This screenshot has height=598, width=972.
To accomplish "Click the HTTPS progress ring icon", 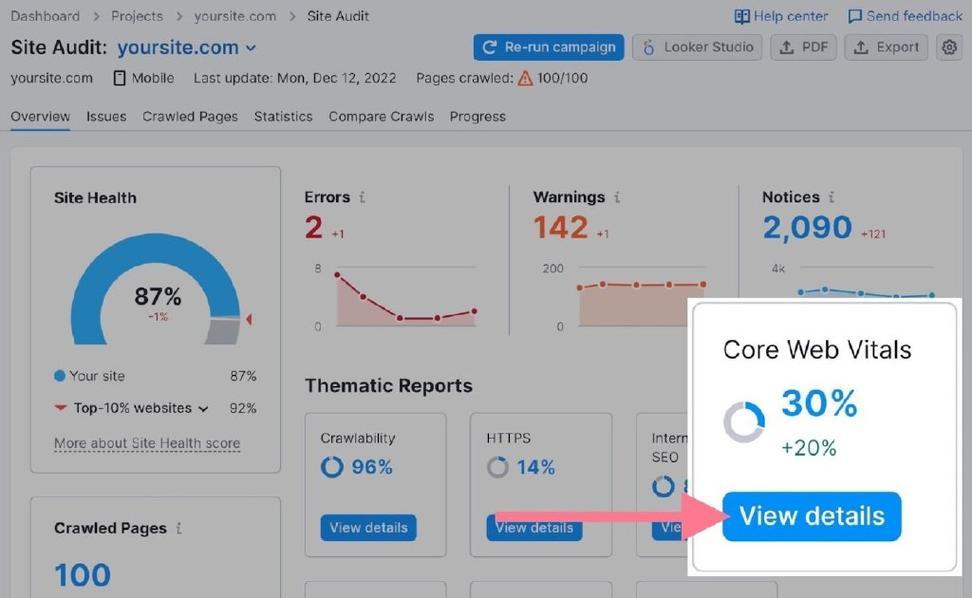I will [x=497, y=467].
